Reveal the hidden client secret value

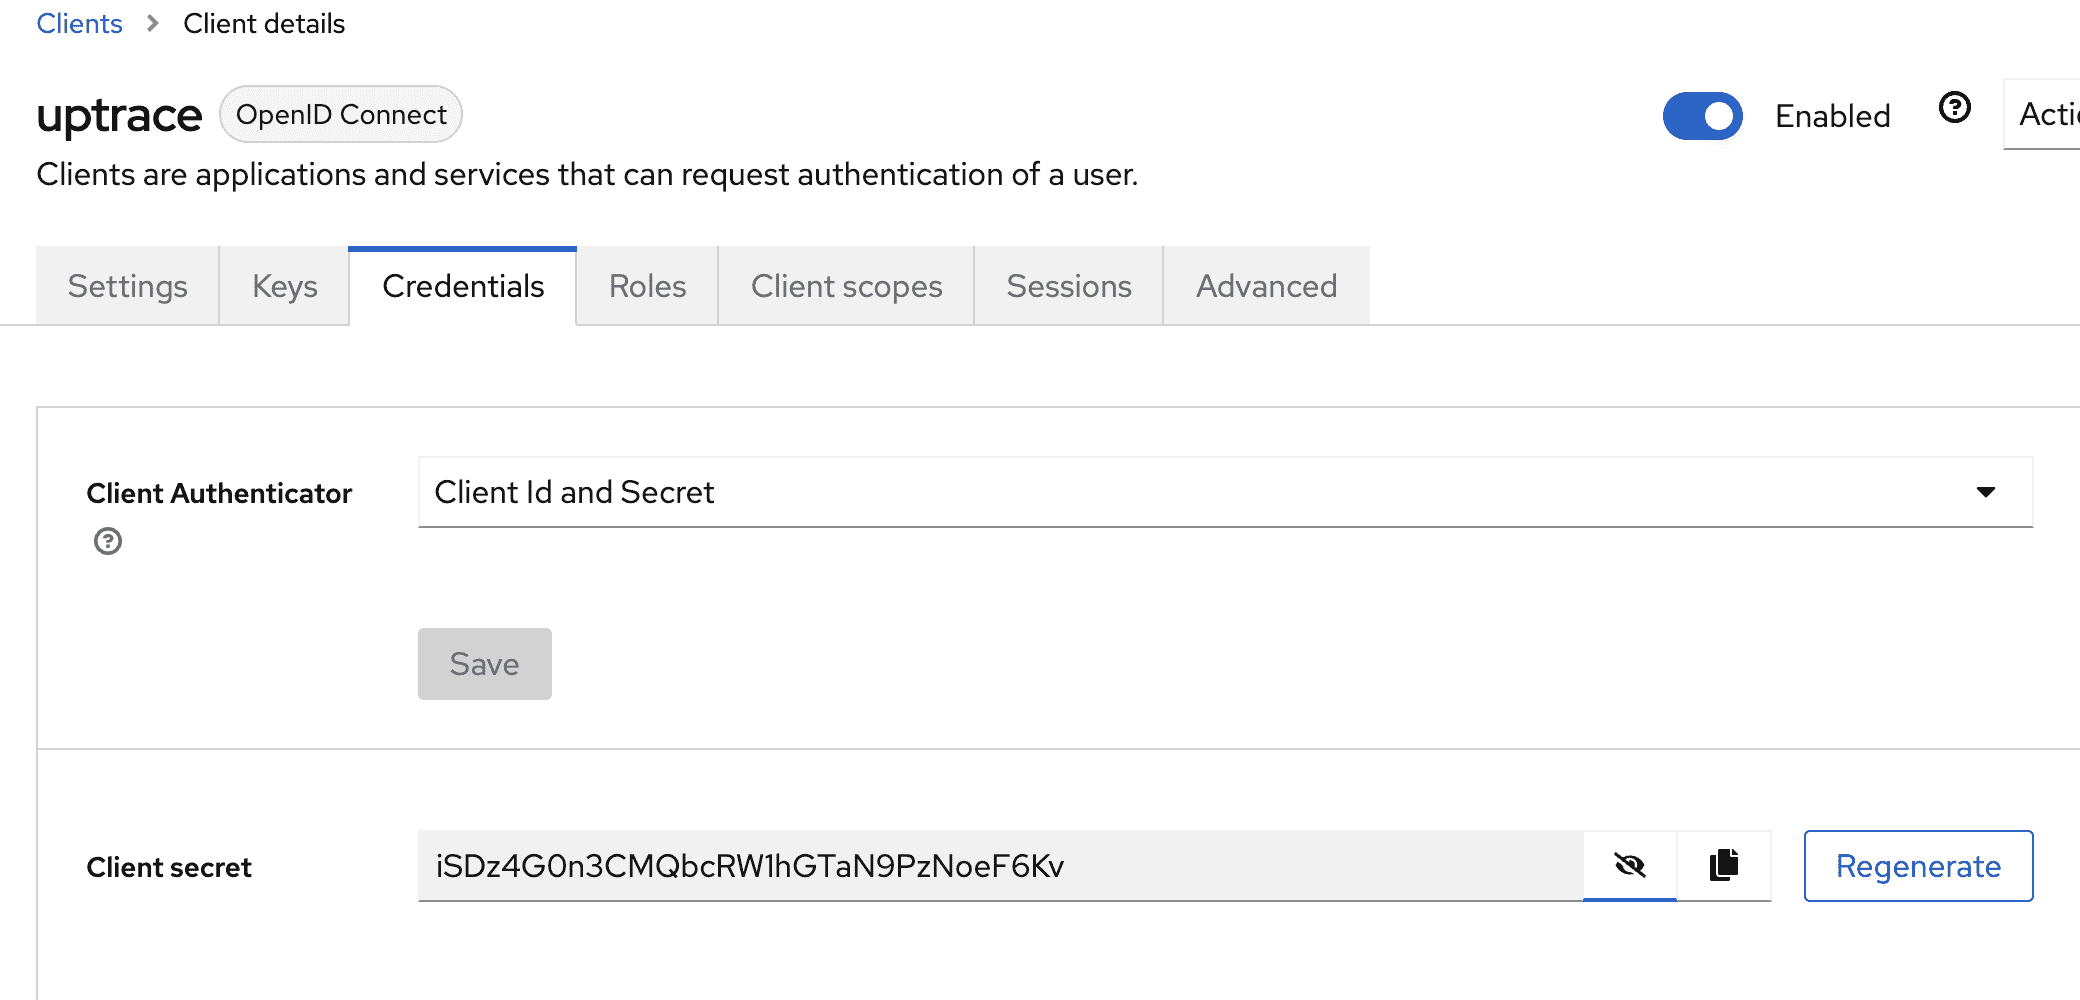point(1629,866)
